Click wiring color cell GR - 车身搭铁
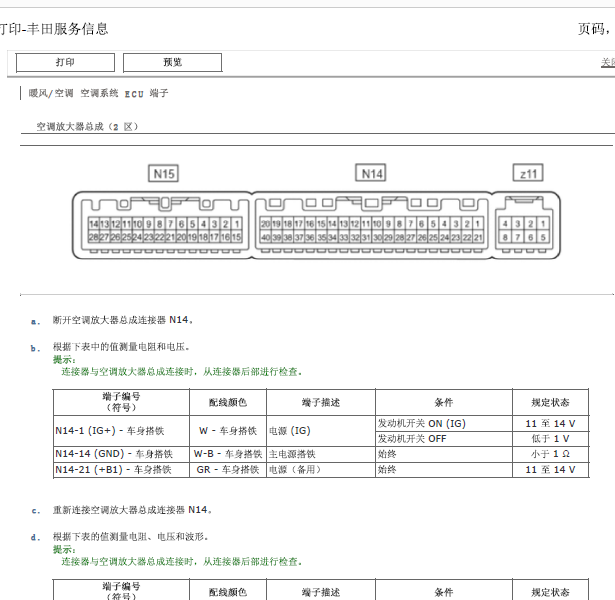The image size is (615, 600). coord(228,470)
